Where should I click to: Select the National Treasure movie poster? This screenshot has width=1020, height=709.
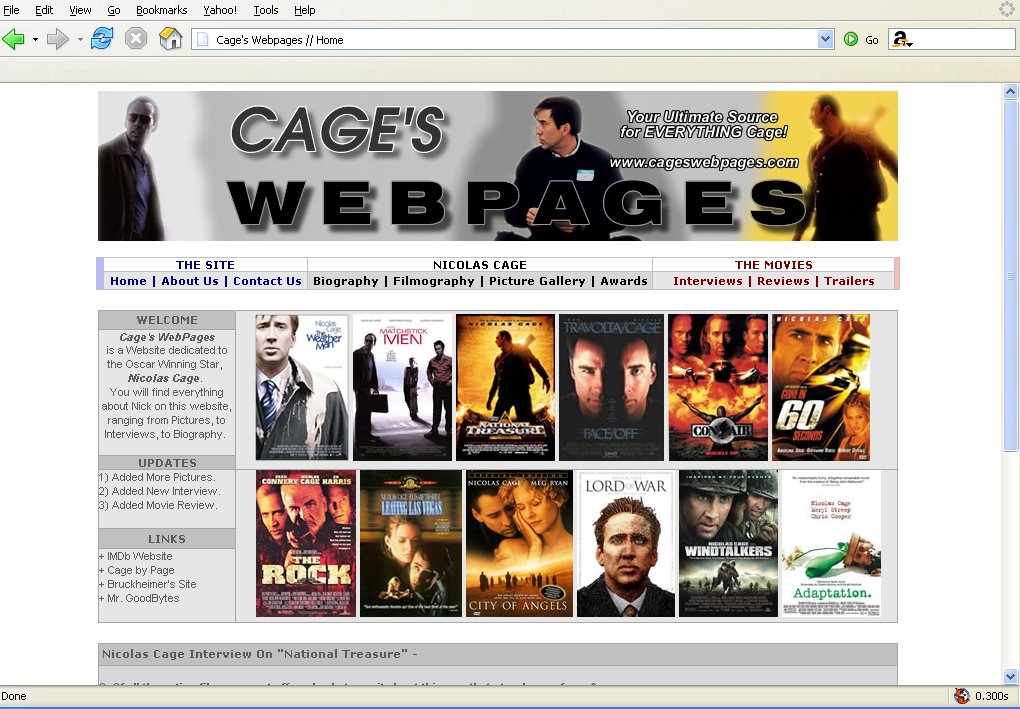point(505,388)
